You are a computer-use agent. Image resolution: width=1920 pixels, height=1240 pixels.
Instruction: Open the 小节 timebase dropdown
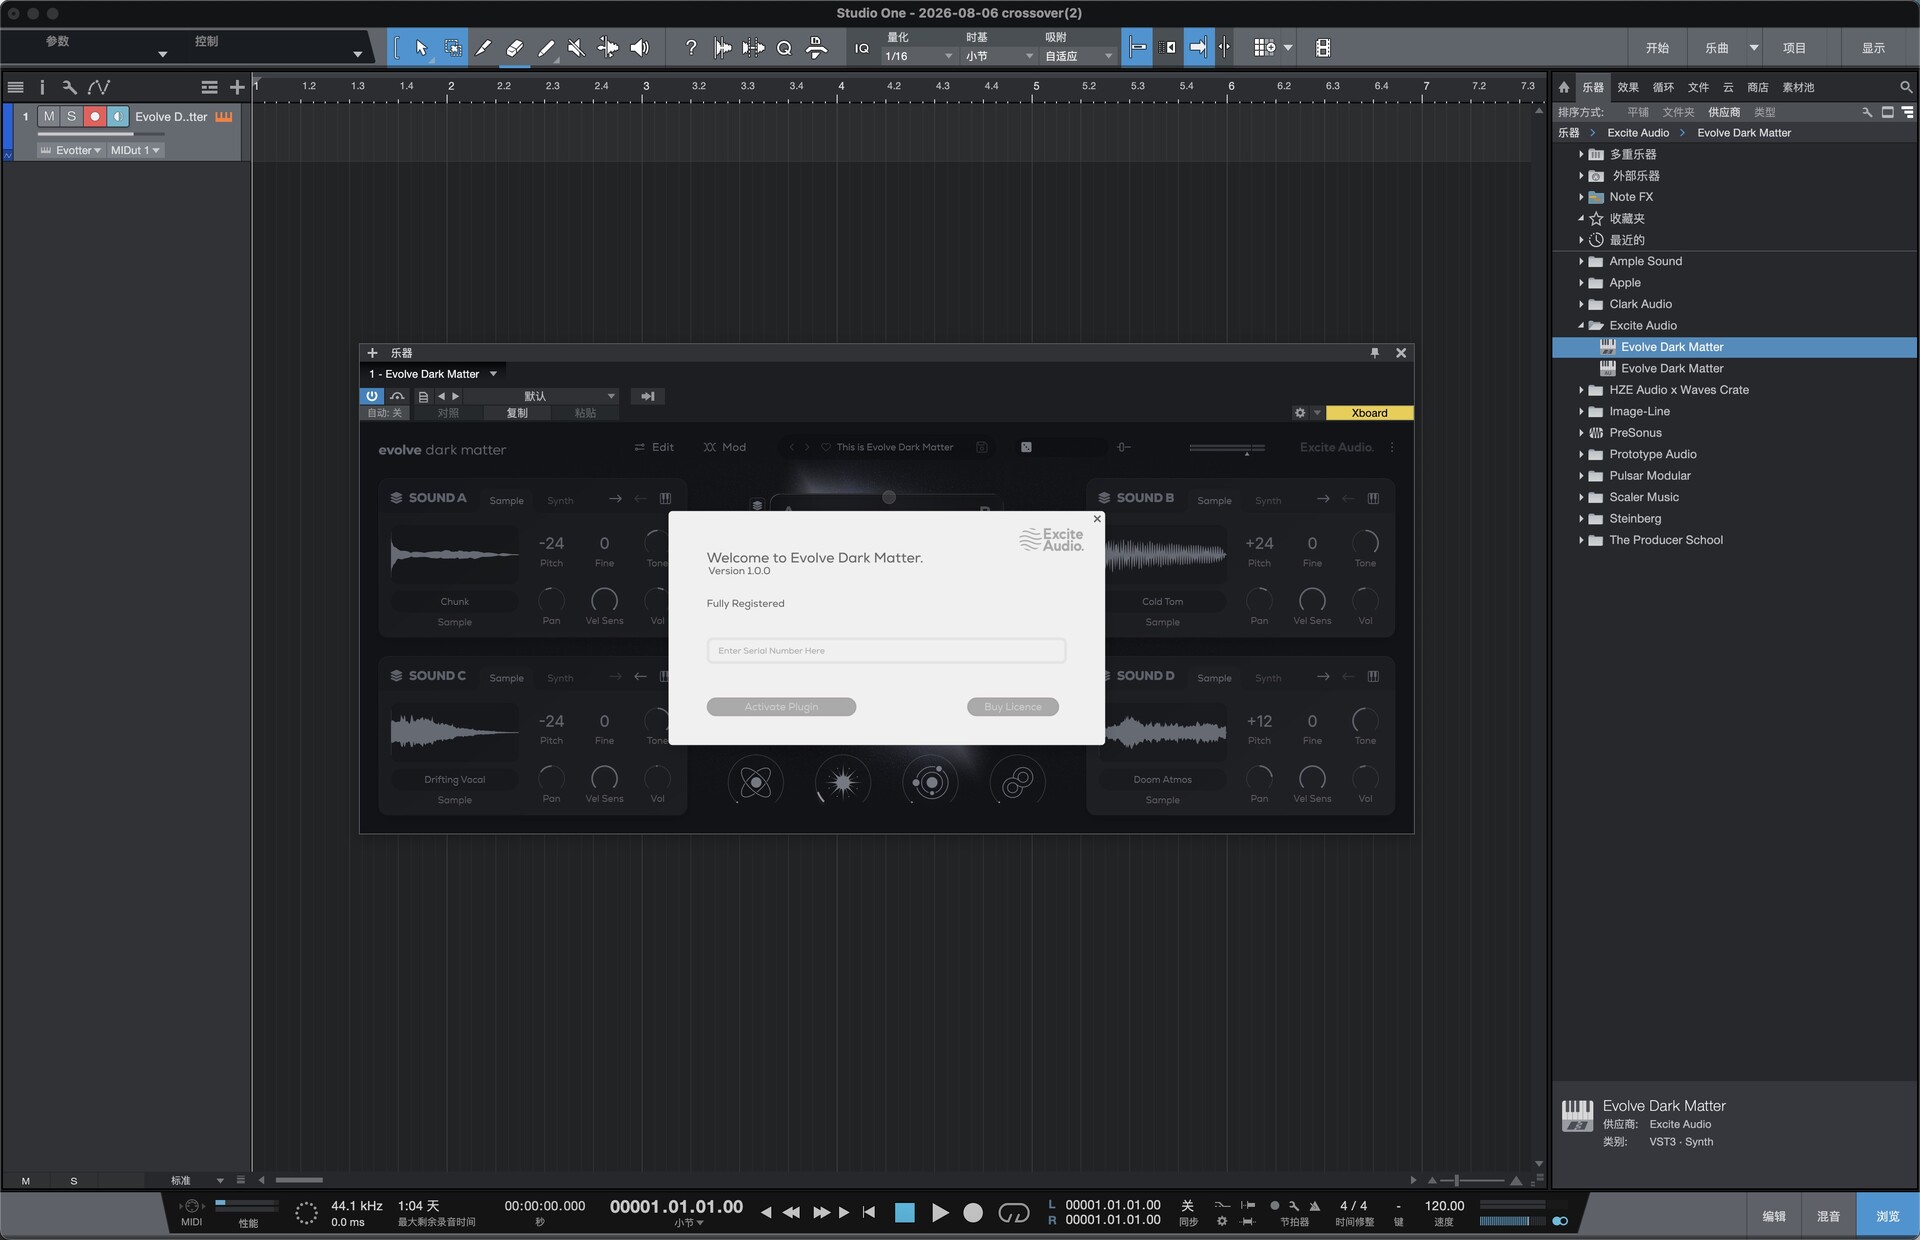999,56
